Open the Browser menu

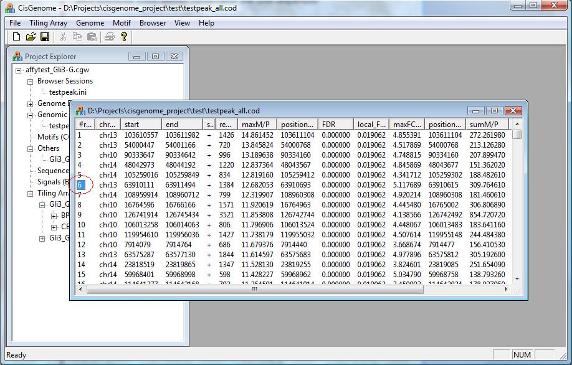(x=152, y=23)
